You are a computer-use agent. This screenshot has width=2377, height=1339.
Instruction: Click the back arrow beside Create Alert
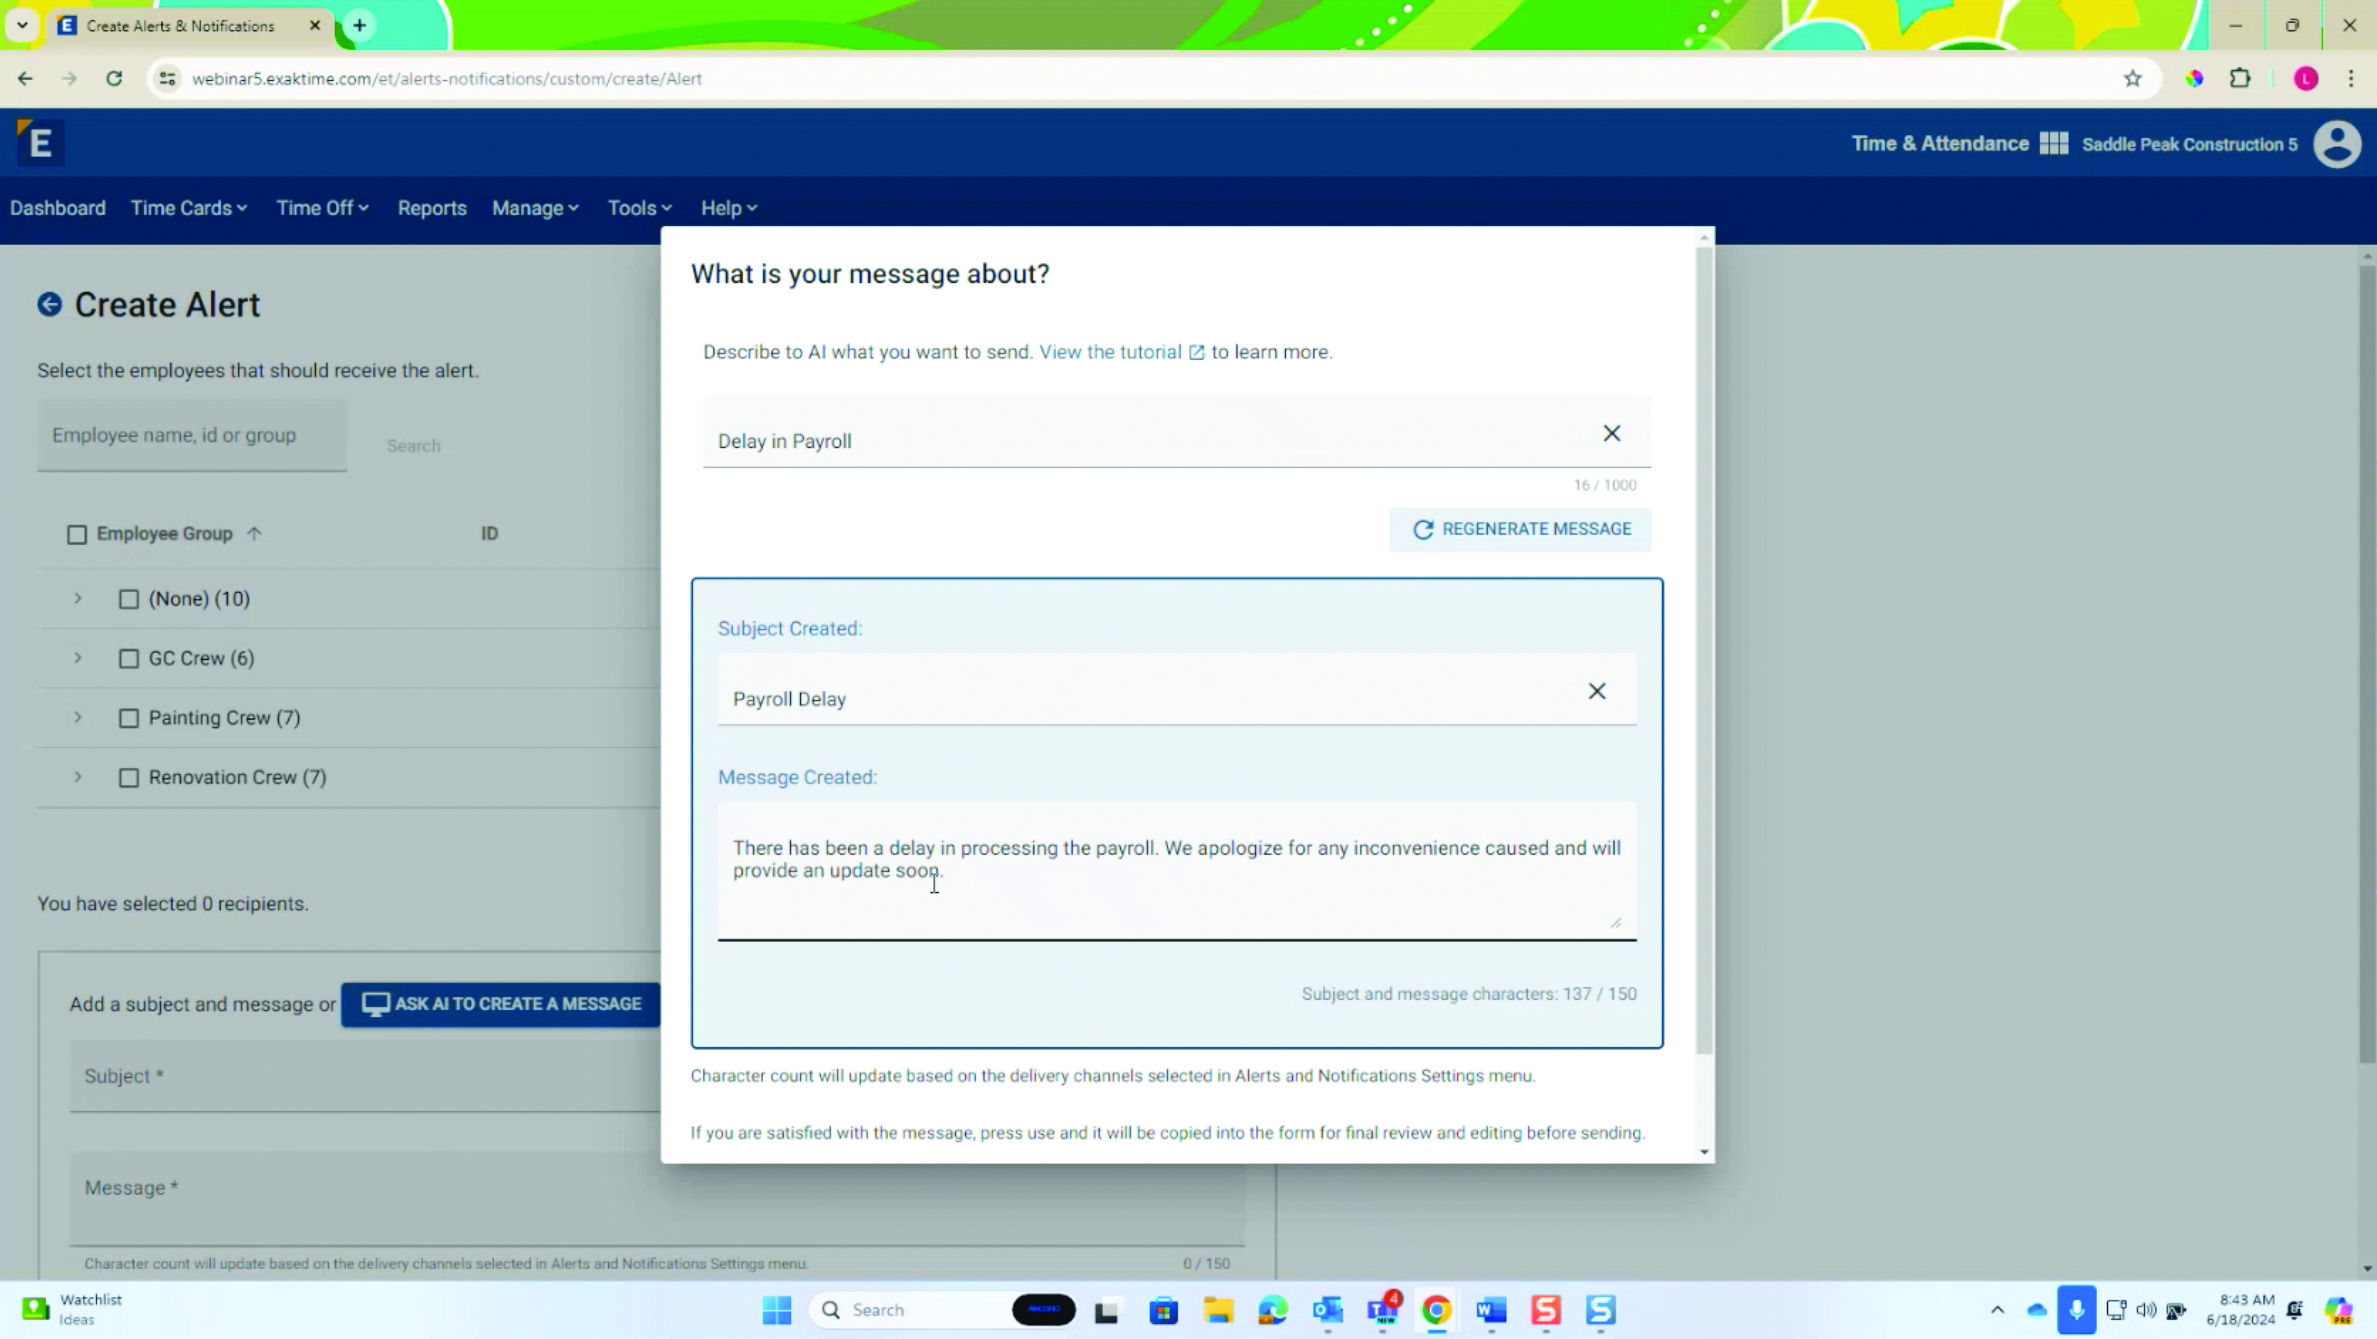(49, 304)
